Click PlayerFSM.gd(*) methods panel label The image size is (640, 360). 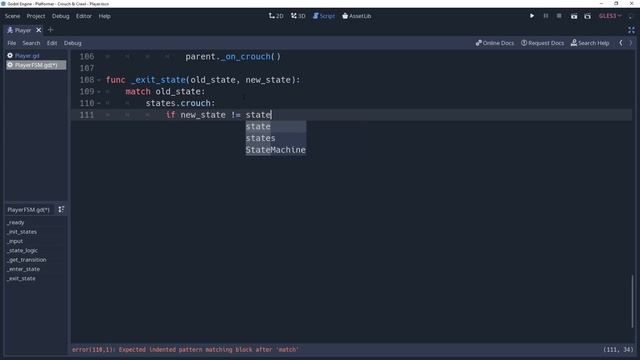28,209
